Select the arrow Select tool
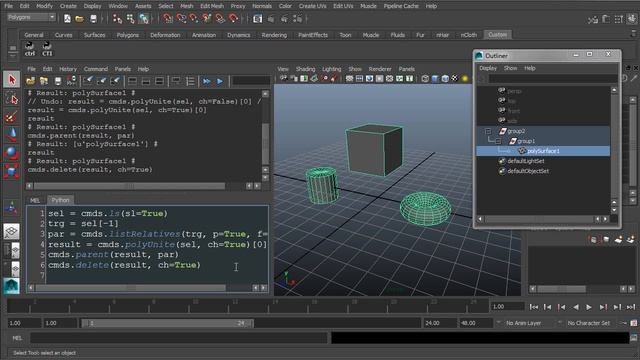 pos(11,79)
